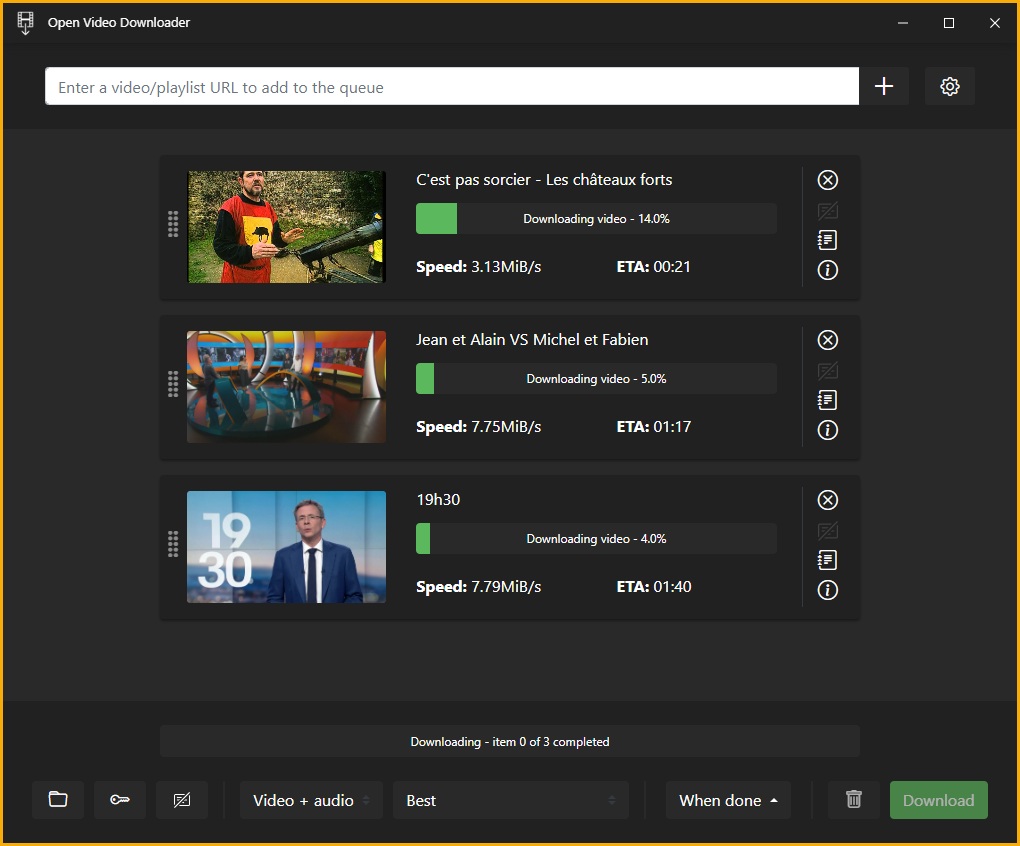Toggle subtitles for the 19h30 video
The height and width of the screenshot is (846, 1020).
pyautogui.click(x=827, y=530)
